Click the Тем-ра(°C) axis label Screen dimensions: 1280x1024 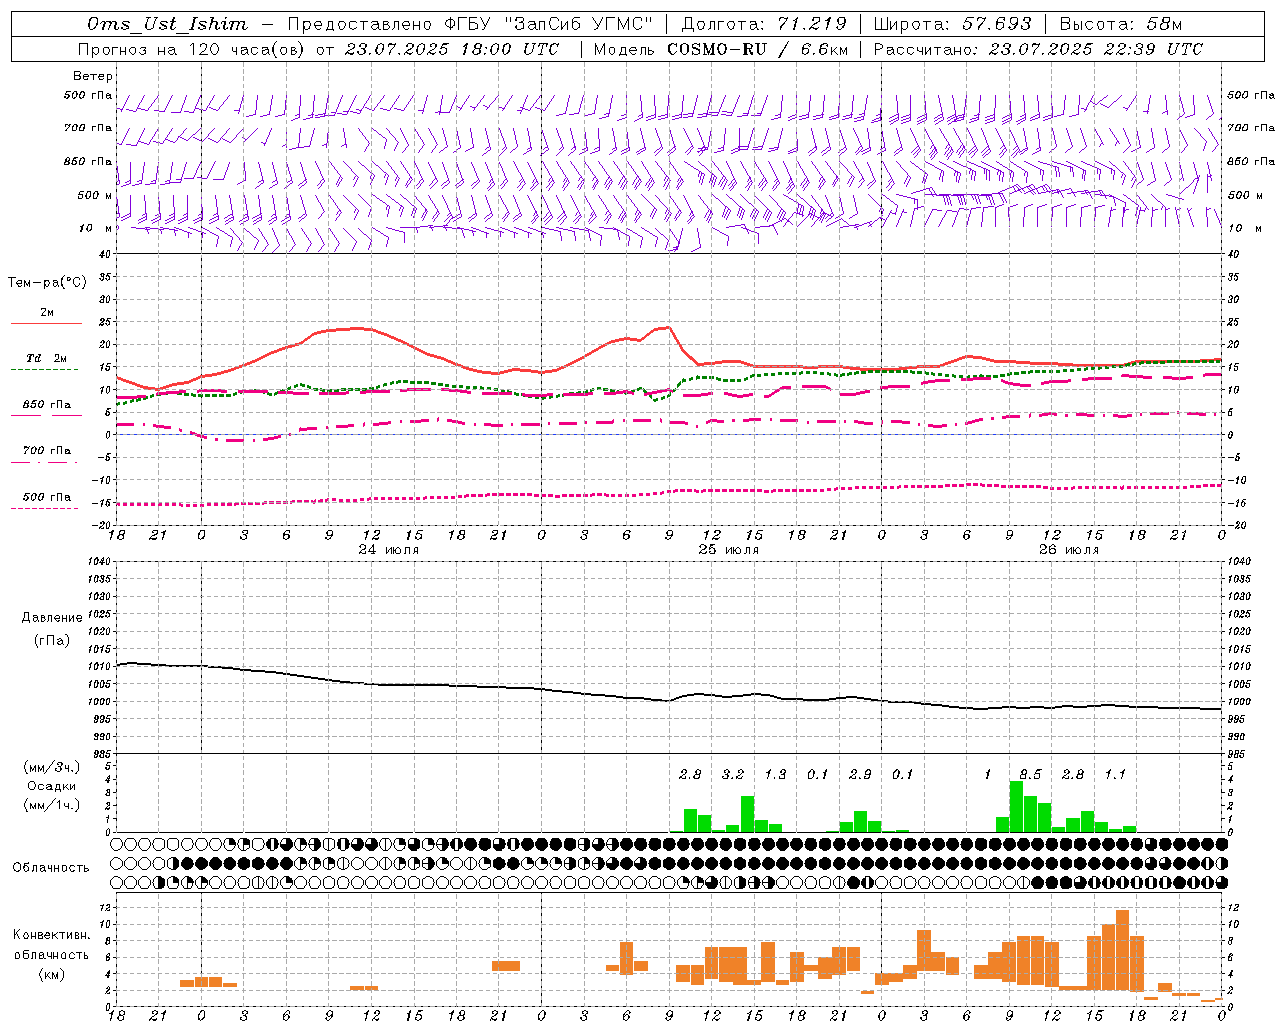coord(47,283)
